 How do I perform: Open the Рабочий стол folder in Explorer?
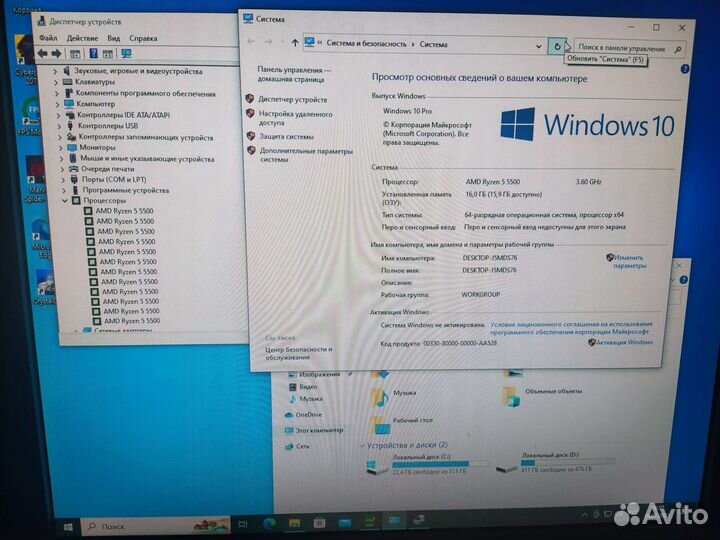point(401,424)
